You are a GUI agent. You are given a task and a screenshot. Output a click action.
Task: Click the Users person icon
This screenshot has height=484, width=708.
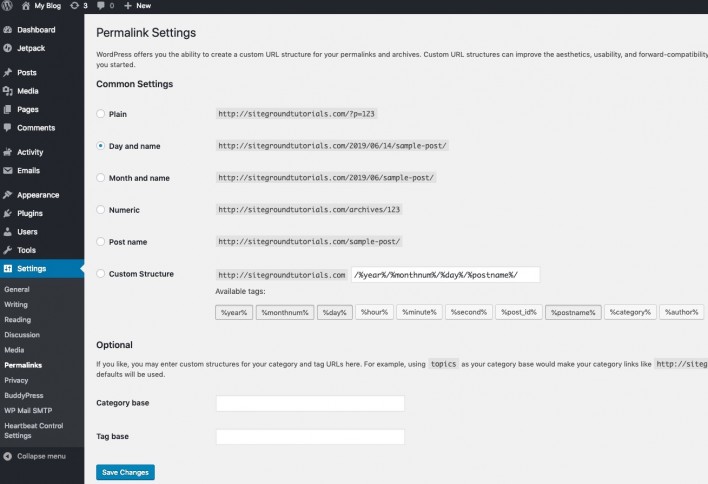(7, 232)
